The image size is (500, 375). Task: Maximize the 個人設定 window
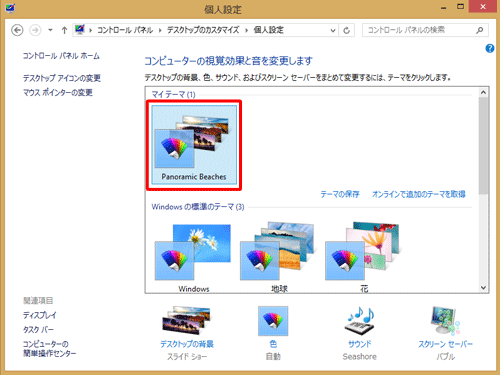pos(460,7)
